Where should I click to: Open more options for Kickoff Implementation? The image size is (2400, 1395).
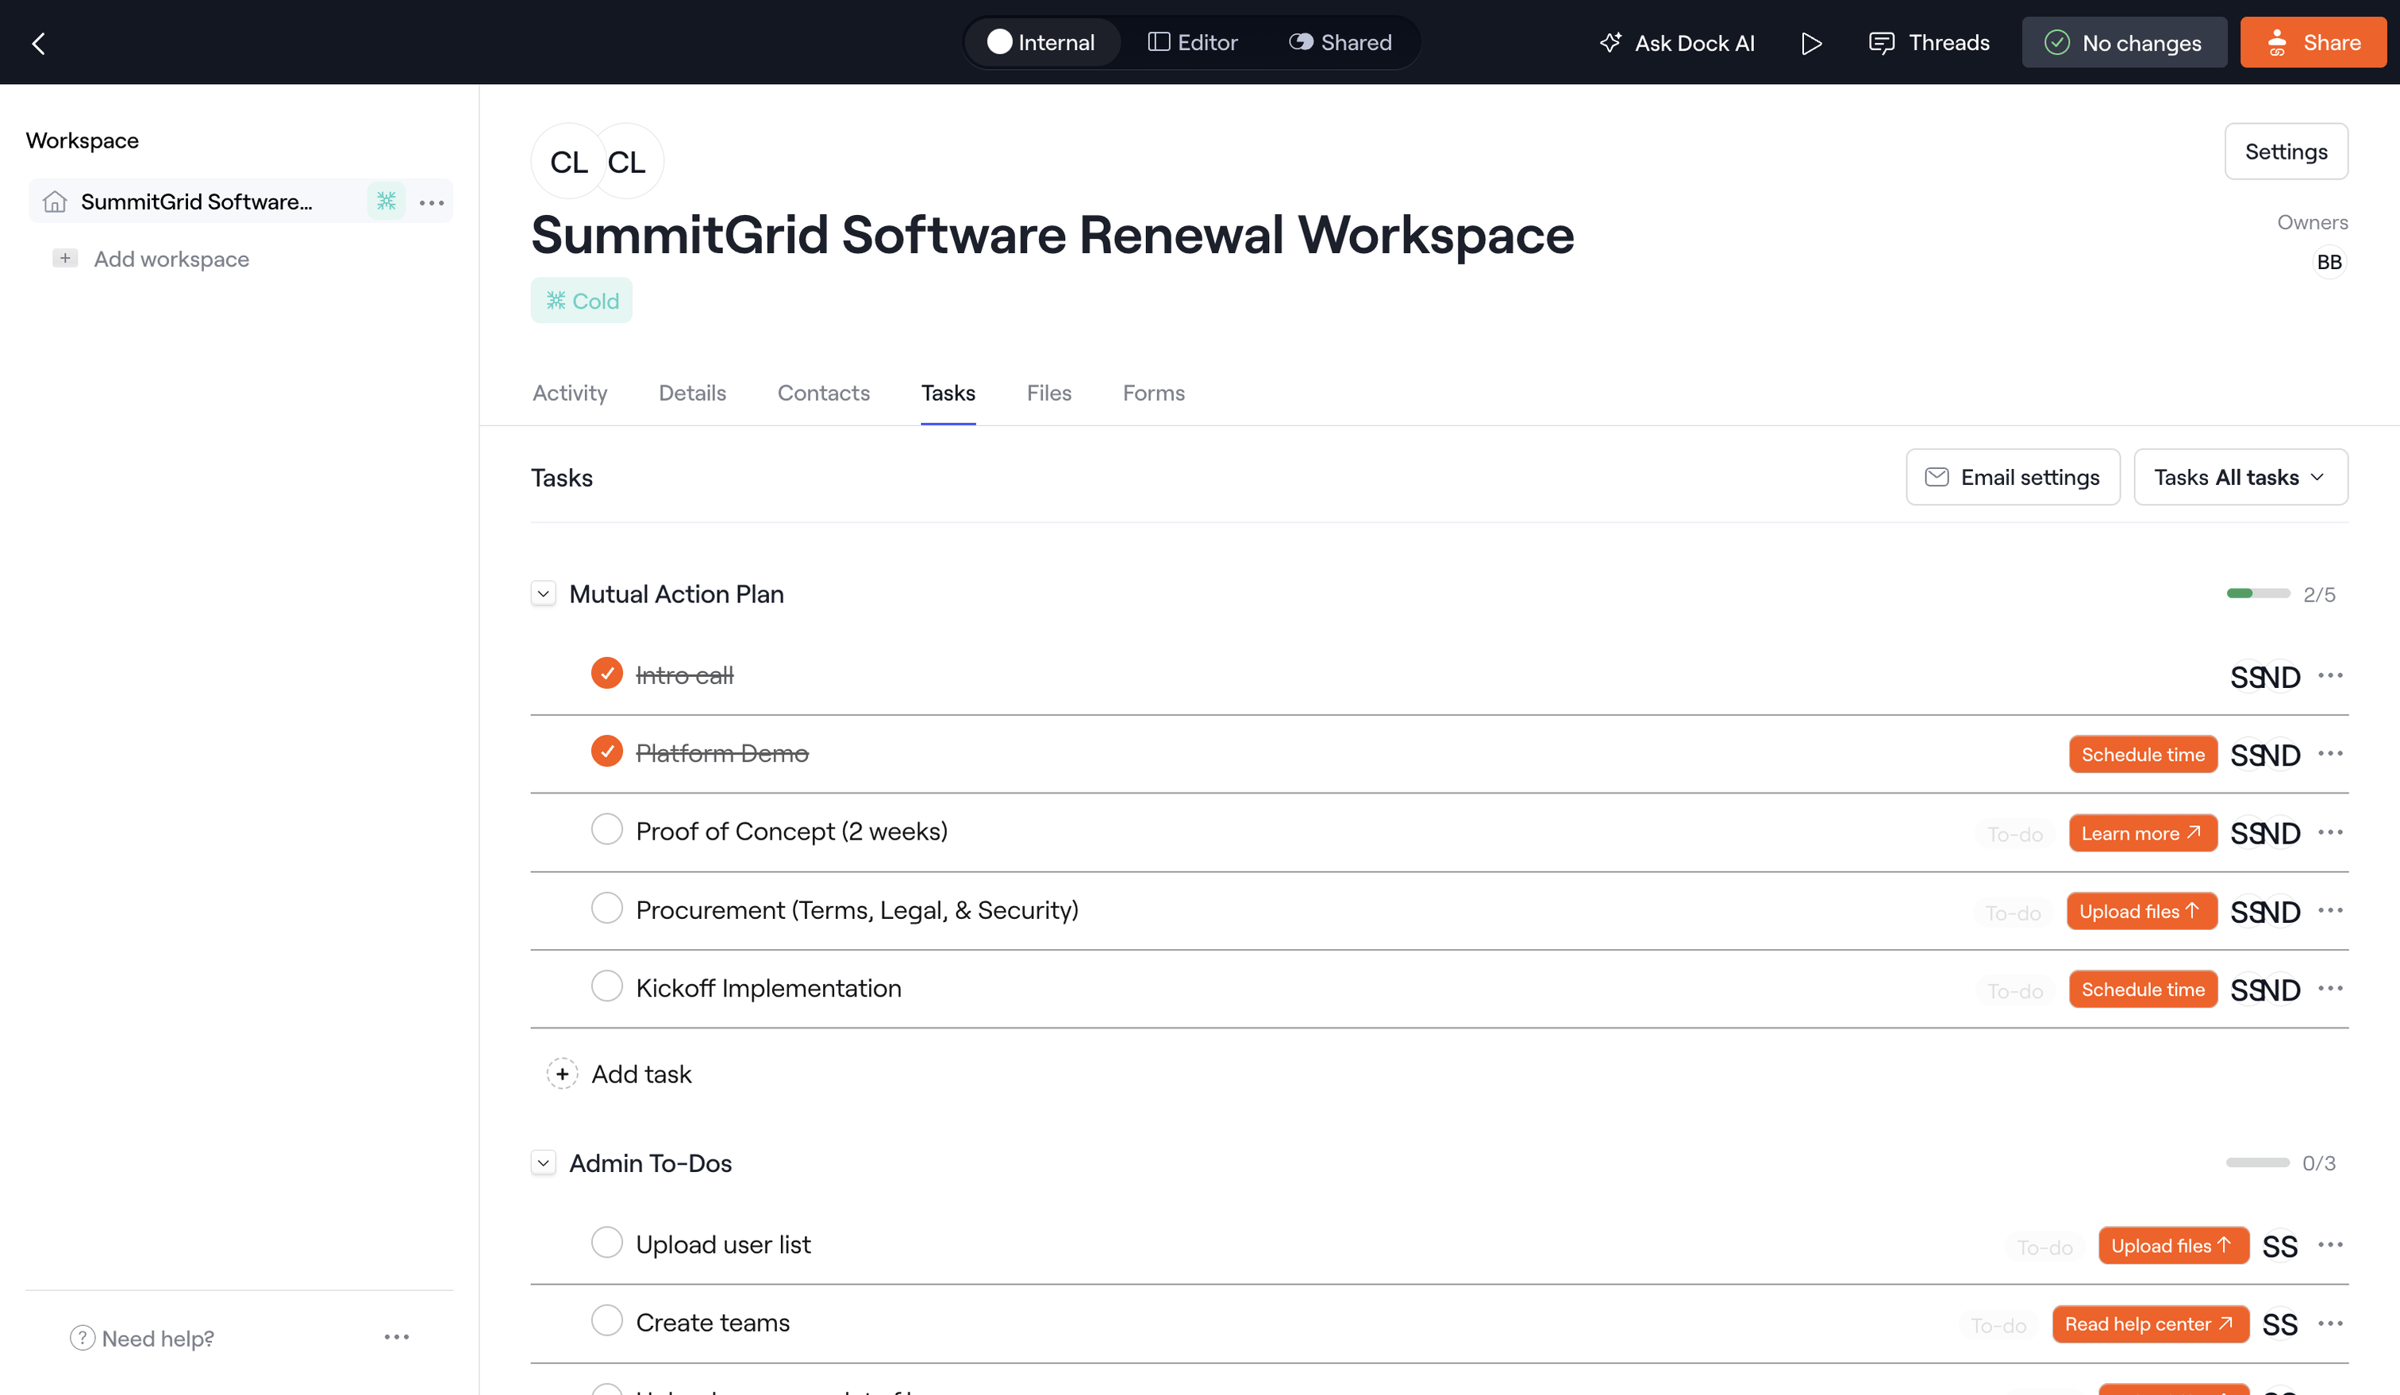[2330, 989]
